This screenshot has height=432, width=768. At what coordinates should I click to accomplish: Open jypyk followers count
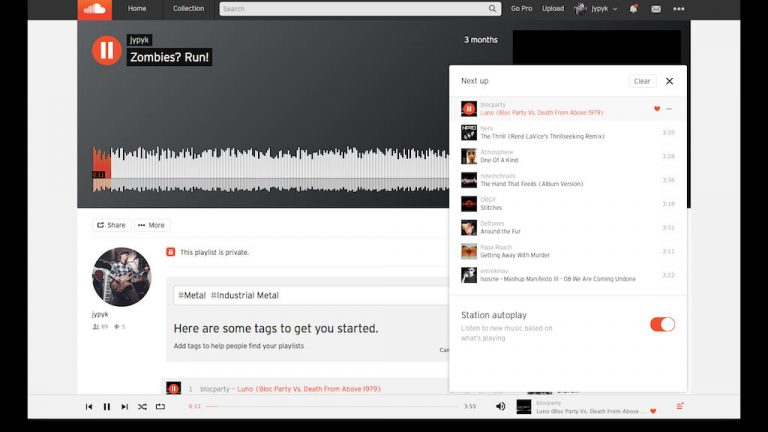[100, 327]
